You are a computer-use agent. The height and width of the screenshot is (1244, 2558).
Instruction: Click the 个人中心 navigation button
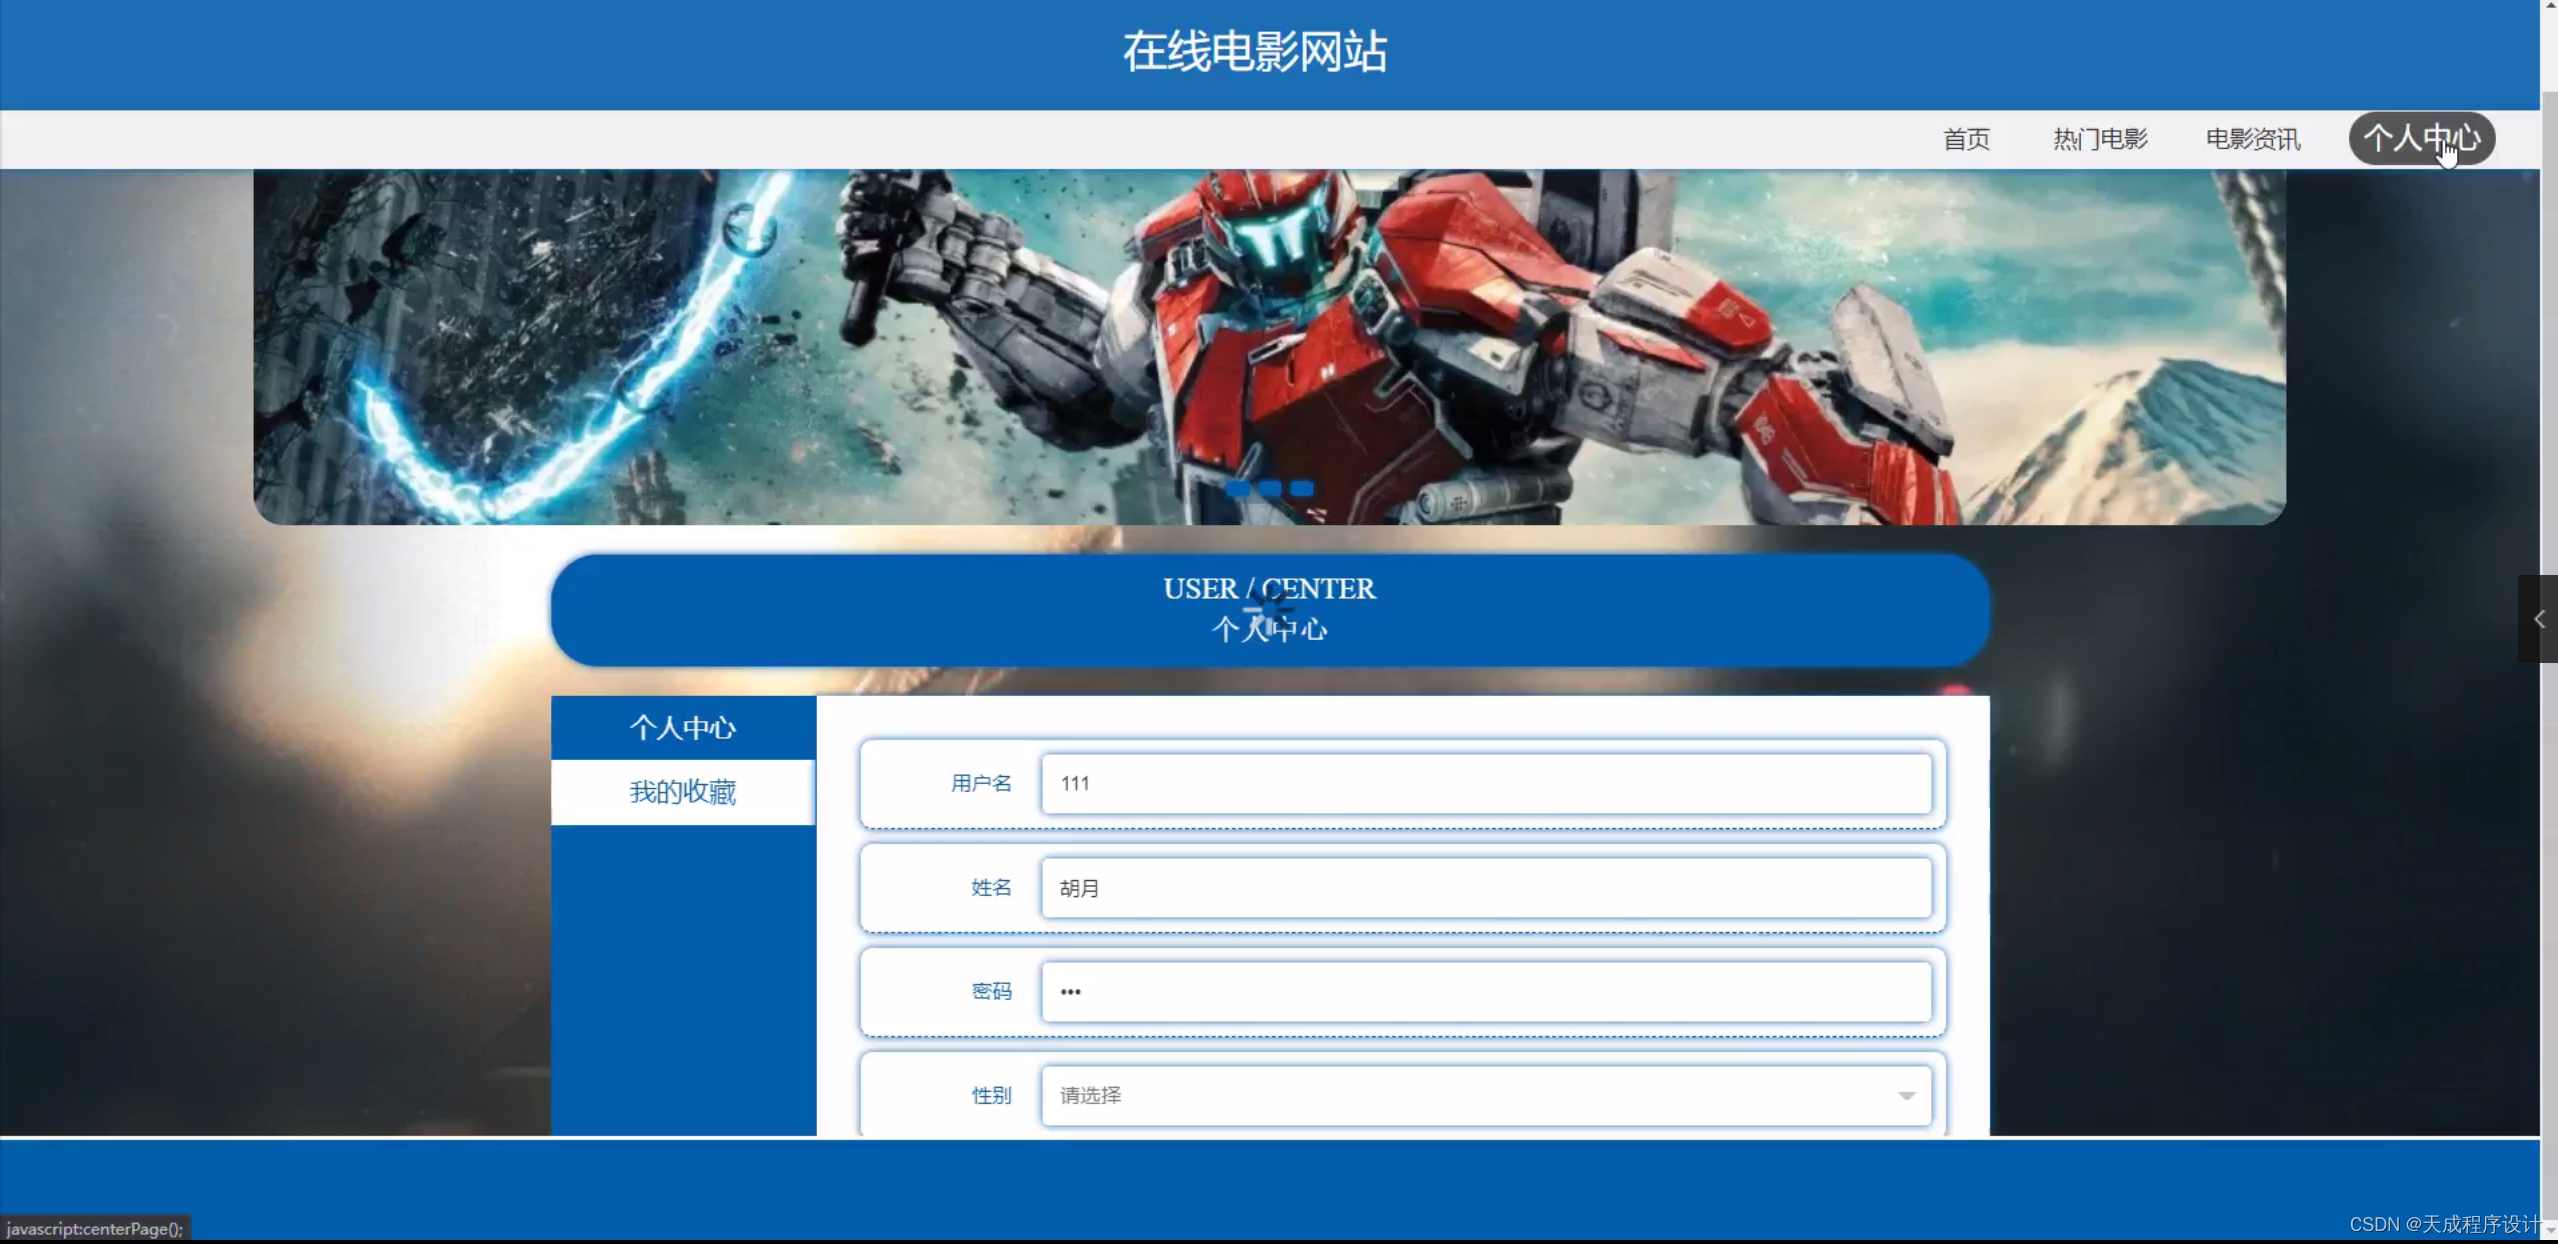(2421, 139)
